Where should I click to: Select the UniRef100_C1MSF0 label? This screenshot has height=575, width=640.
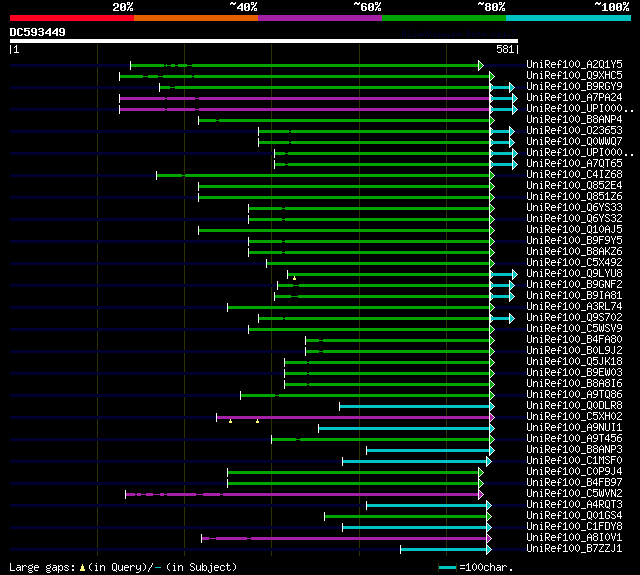coord(574,461)
